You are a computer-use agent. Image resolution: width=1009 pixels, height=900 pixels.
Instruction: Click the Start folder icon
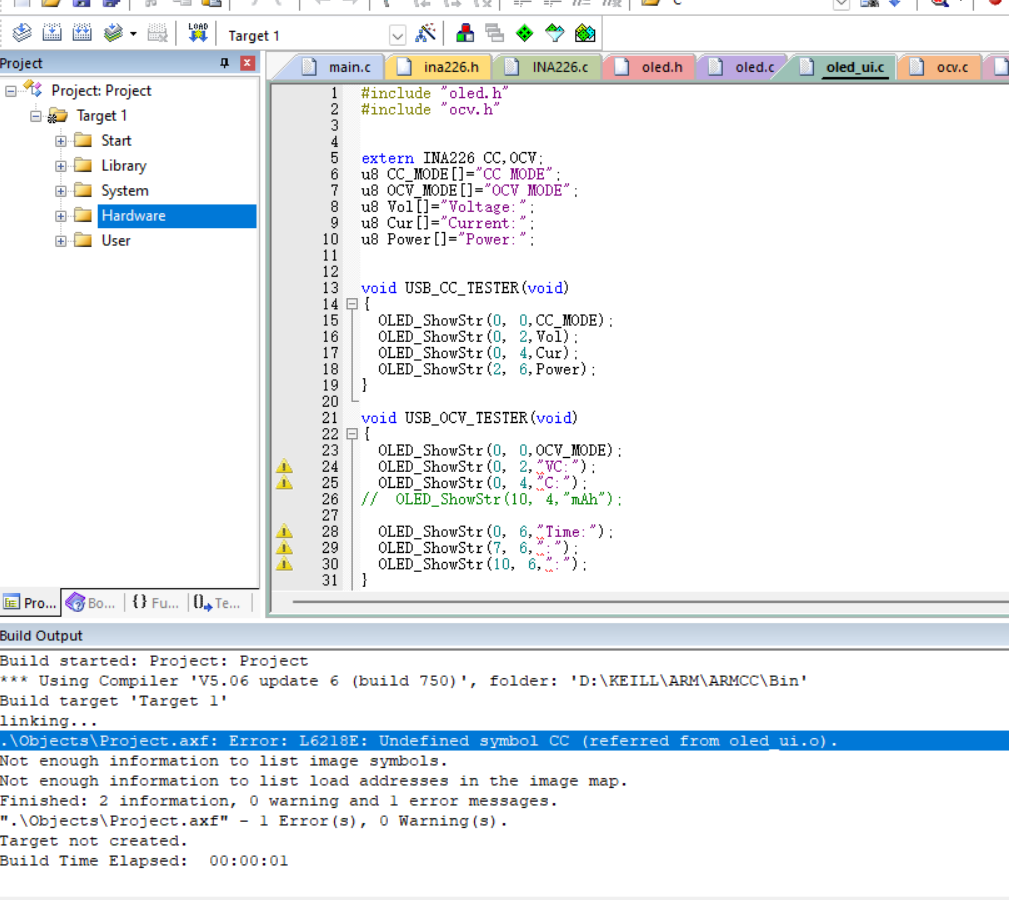[x=82, y=140]
